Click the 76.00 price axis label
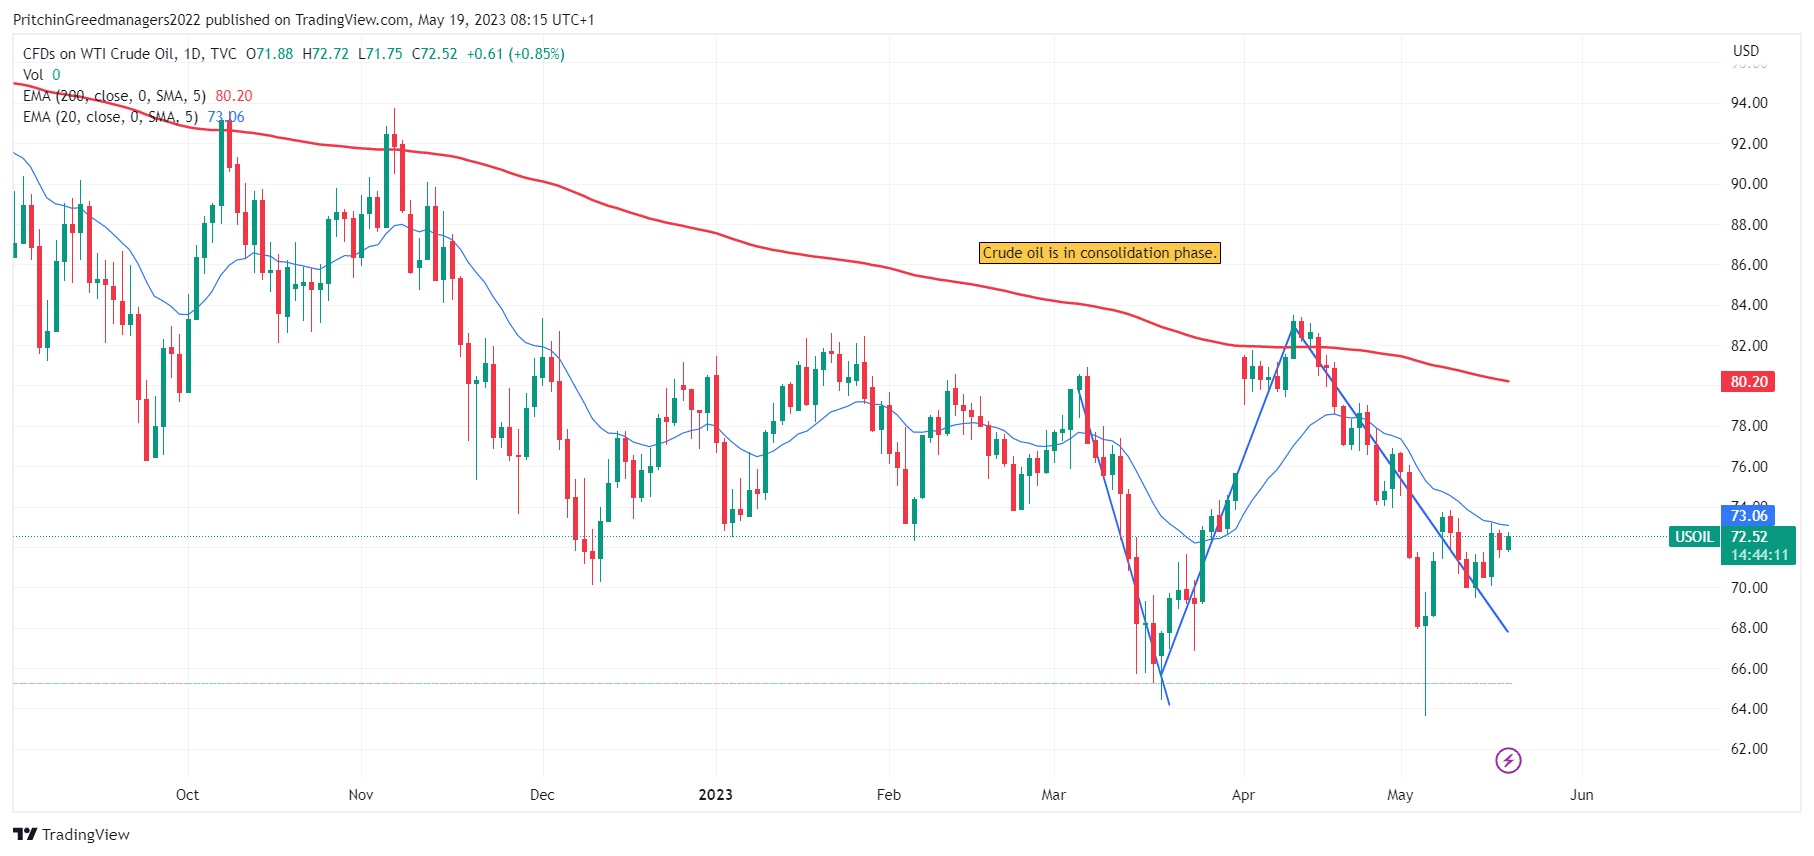 point(1749,467)
